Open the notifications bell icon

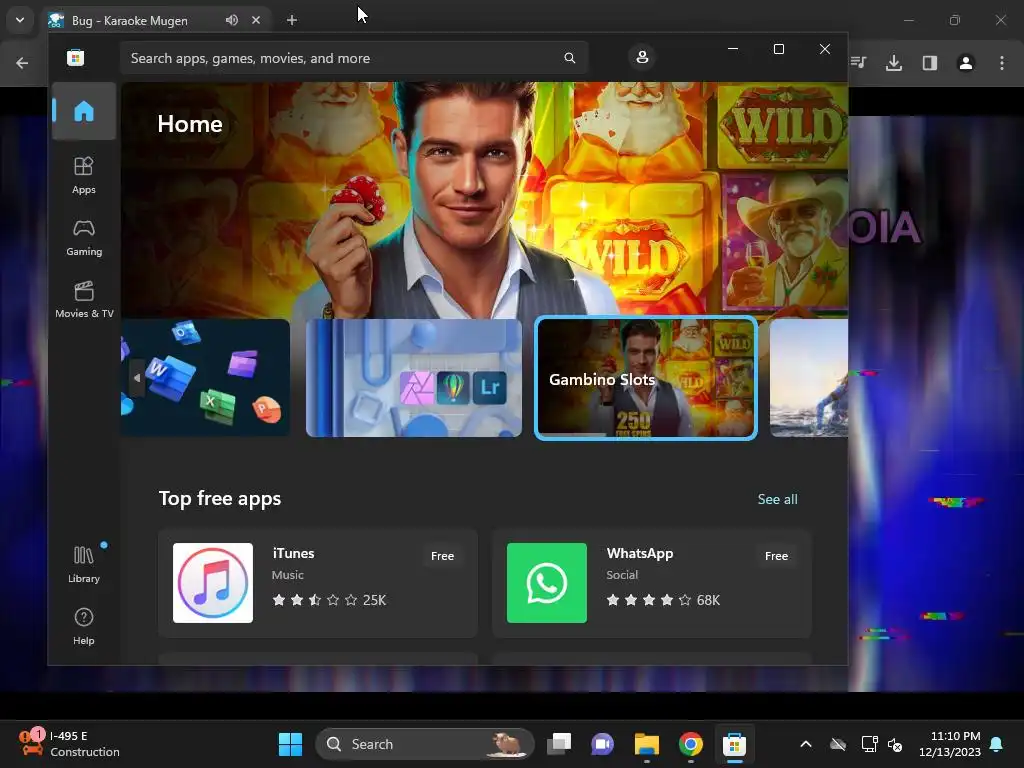click(x=997, y=744)
